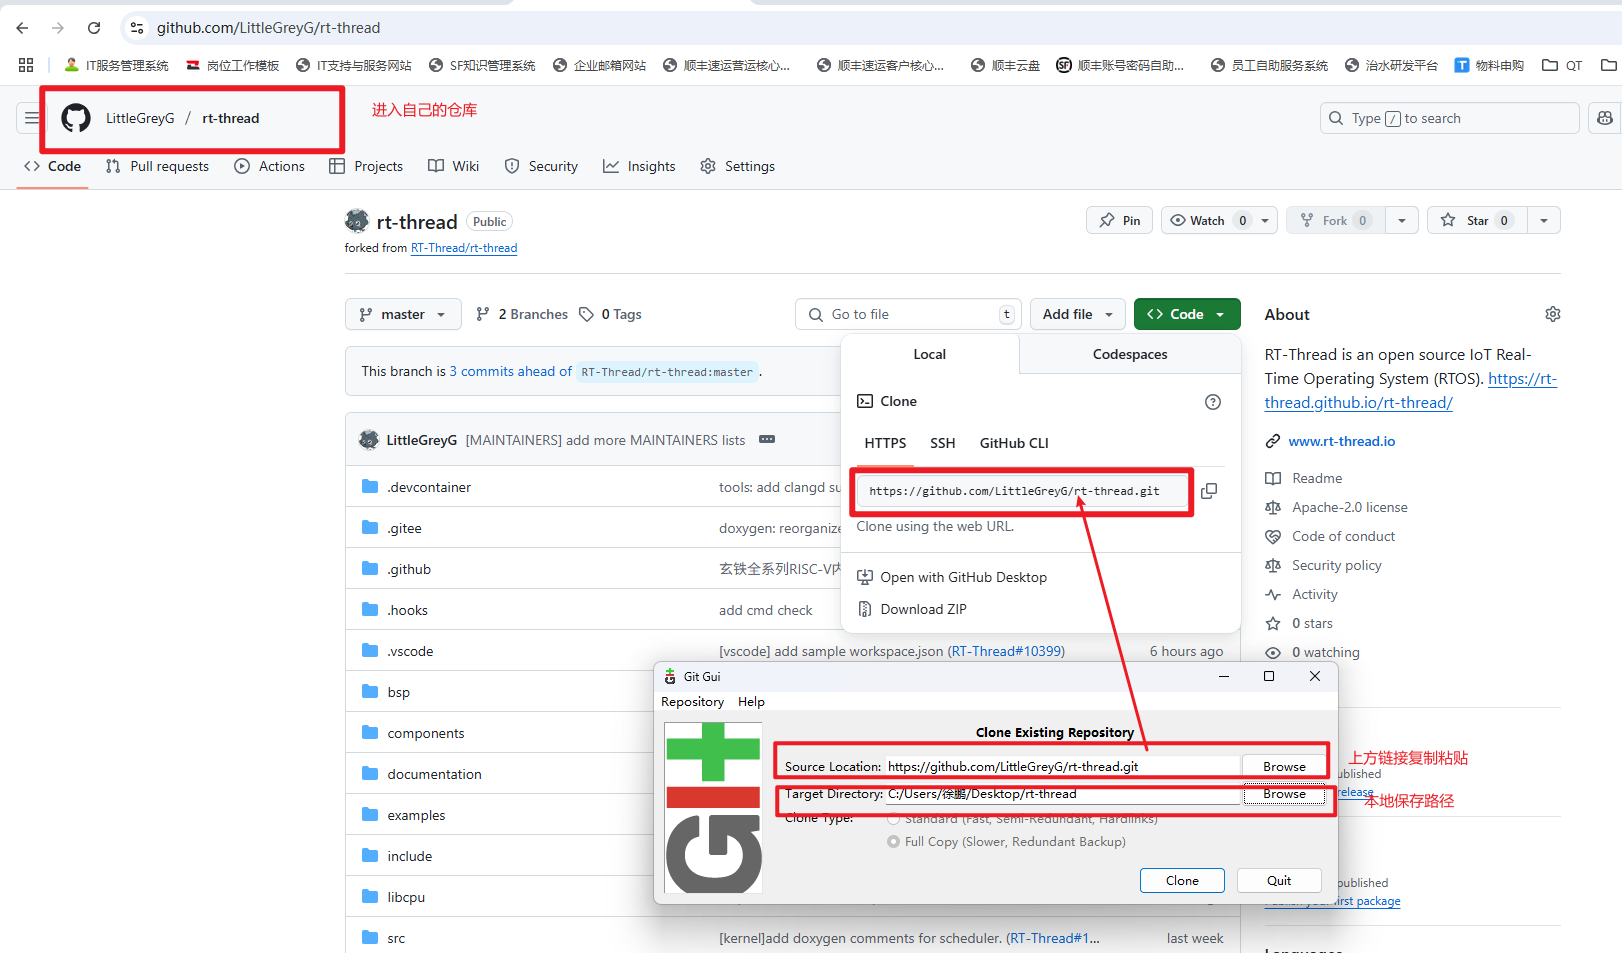Open the Pull requests tab
Screen dimensions: 1622x953
[158, 166]
